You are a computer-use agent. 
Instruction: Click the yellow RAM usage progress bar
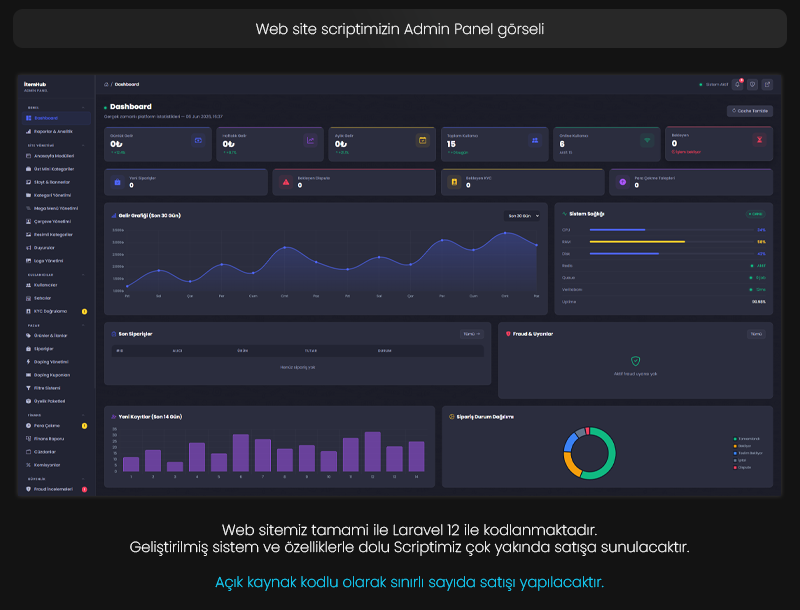click(x=637, y=242)
